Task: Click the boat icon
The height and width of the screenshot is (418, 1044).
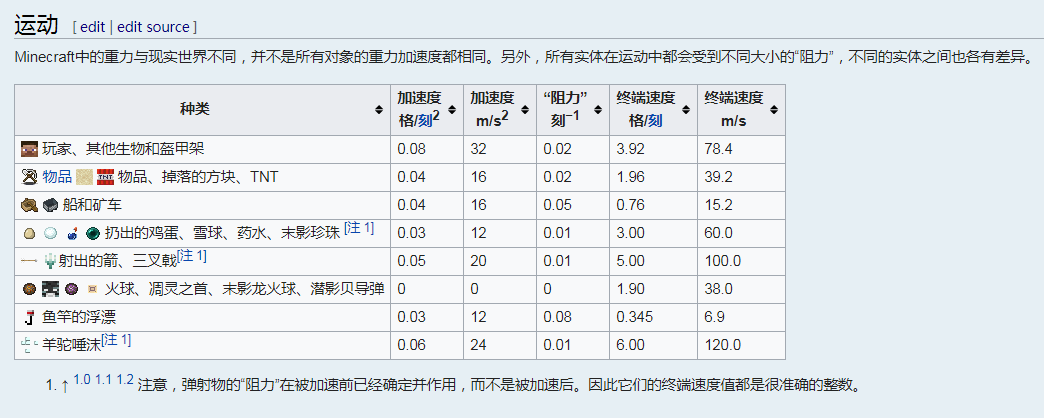Action: (x=29, y=205)
